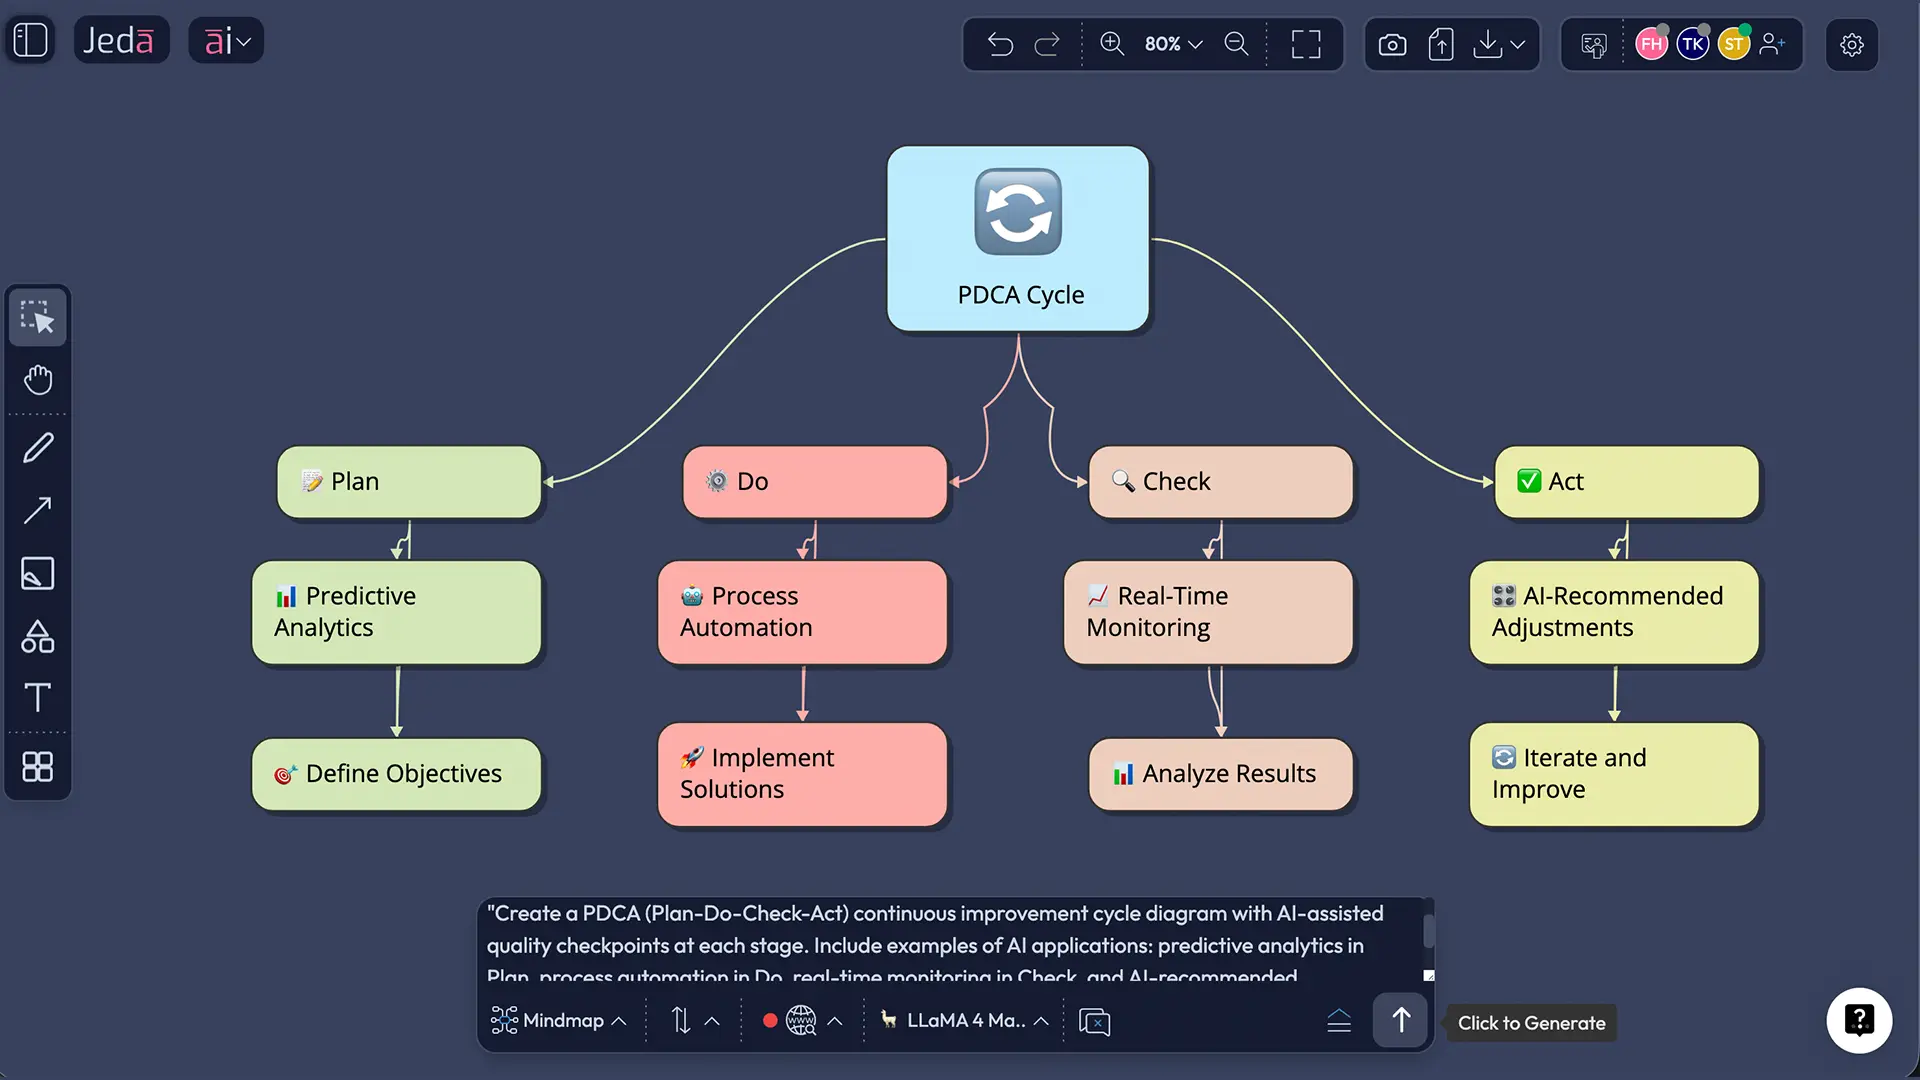Viewport: 1920px width, 1080px height.
Task: Click the Generate up-arrow button
Action: 1399,1020
